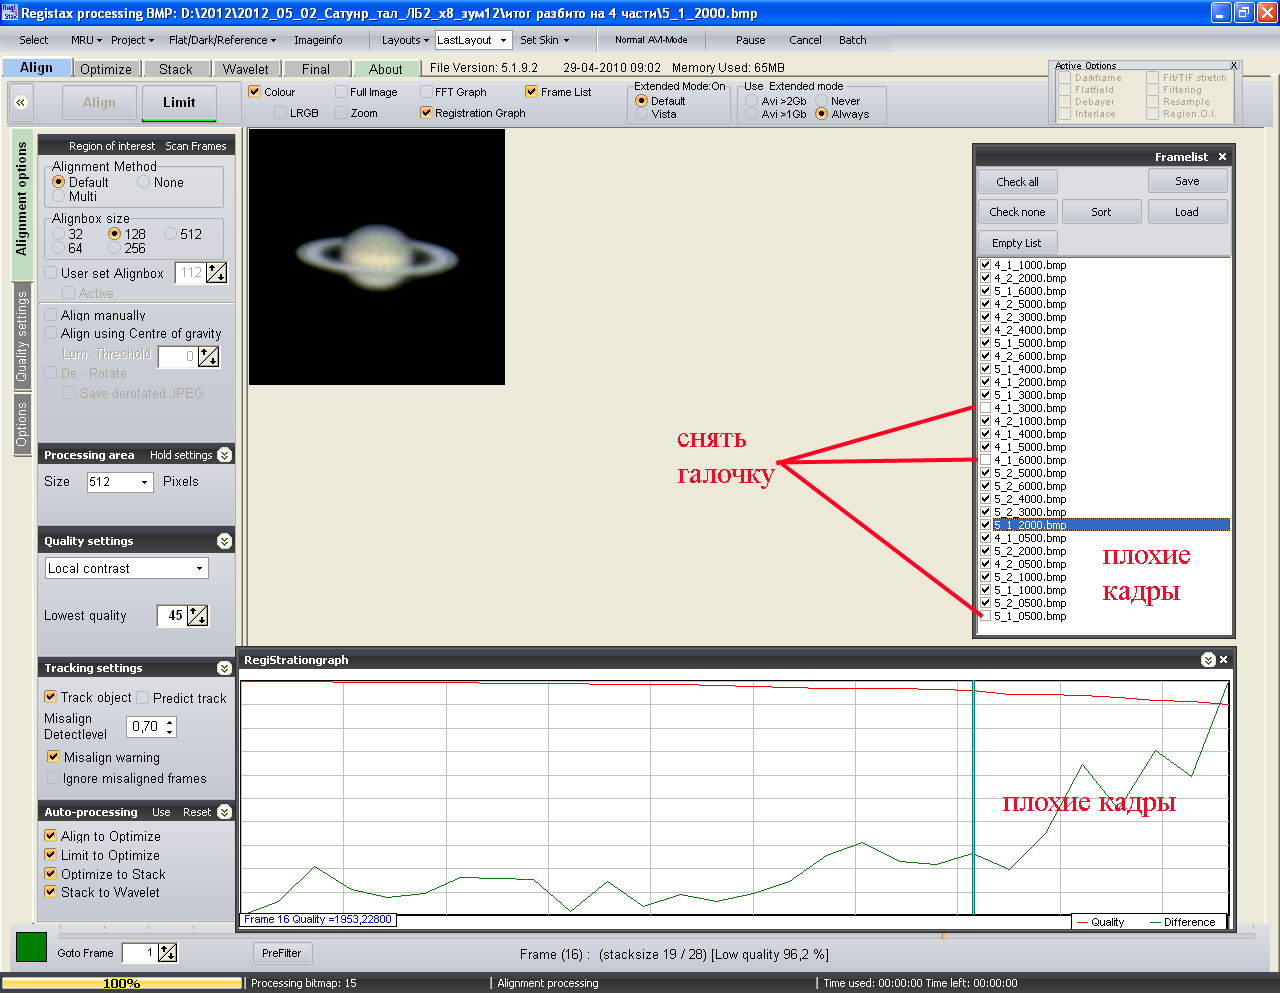Close the RegiStrationgraph panel
Image resolution: width=1280 pixels, height=993 pixels.
click(x=1223, y=660)
